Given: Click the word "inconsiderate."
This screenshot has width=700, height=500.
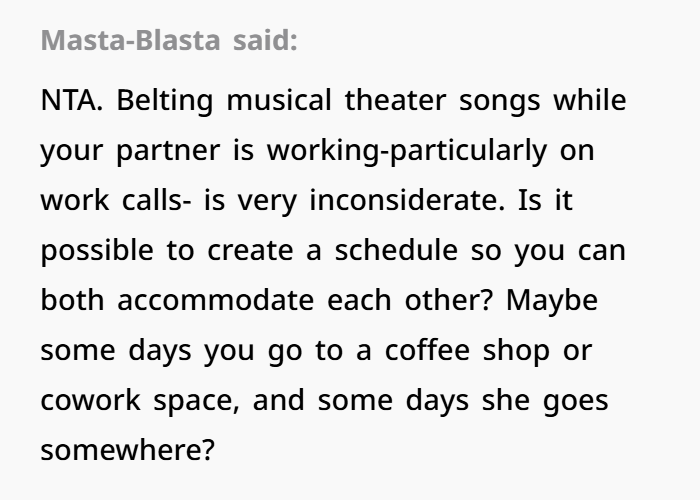Looking at the screenshot, I should [x=407, y=200].
